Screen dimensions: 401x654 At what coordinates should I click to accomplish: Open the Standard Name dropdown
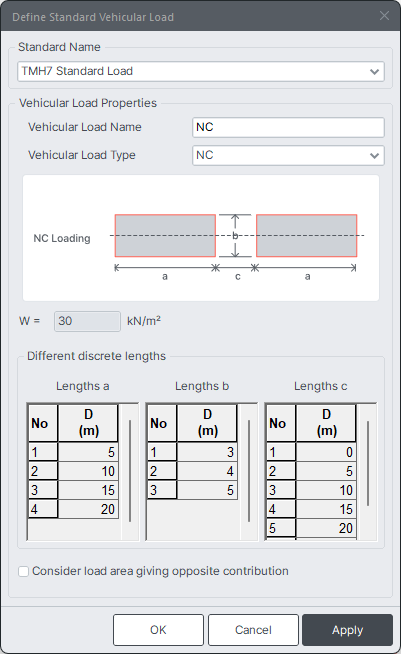point(201,71)
